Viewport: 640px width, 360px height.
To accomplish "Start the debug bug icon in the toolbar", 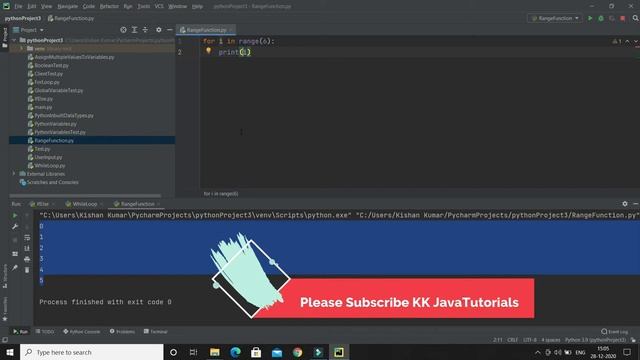I will 601,18.
